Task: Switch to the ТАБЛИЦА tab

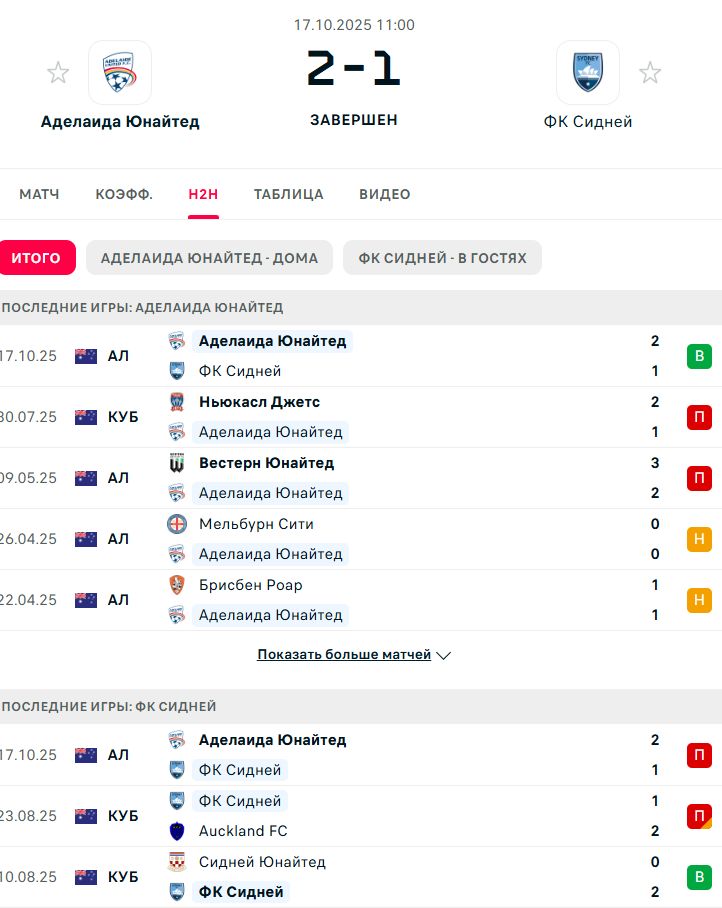Action: coord(288,194)
